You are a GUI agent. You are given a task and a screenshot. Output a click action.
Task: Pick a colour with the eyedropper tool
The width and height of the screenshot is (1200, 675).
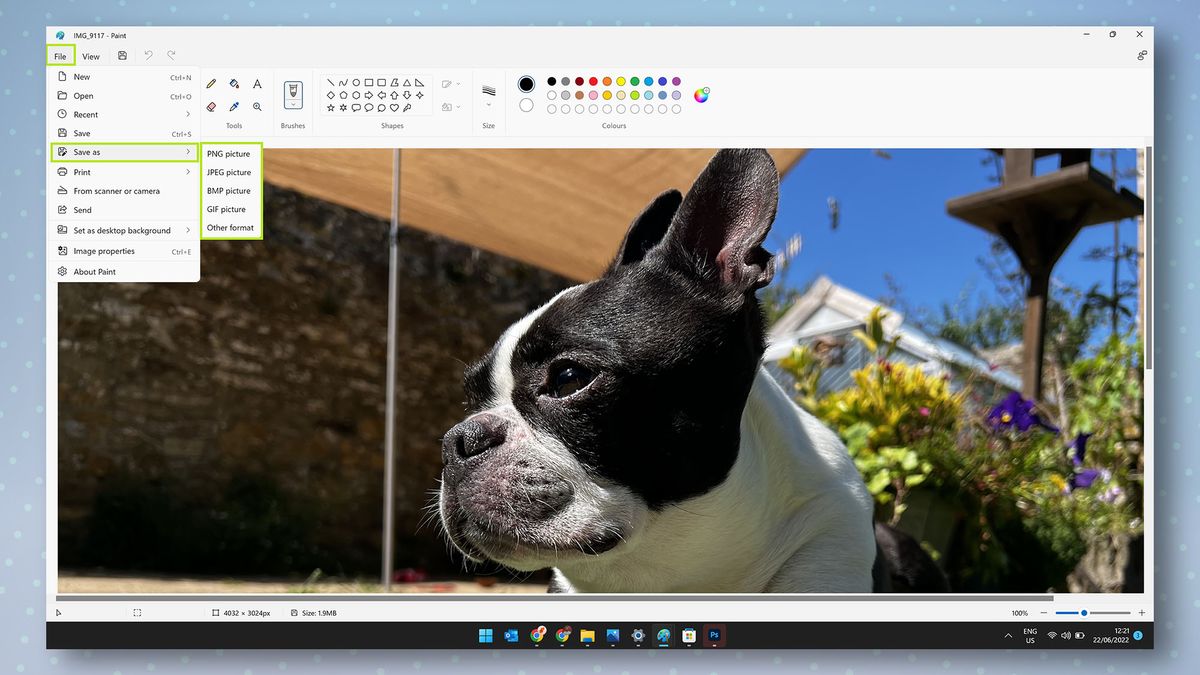pos(234,106)
